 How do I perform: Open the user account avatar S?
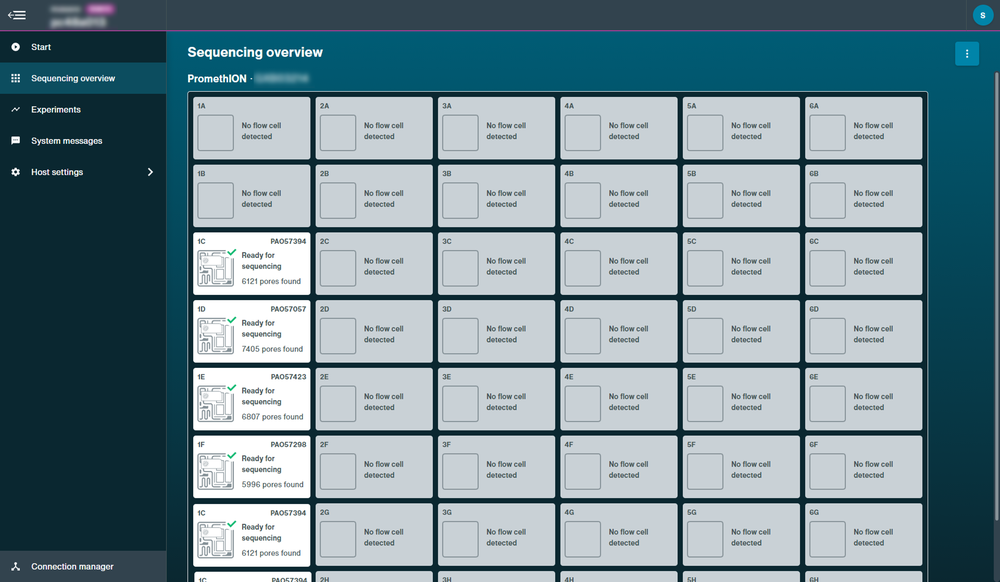(x=982, y=15)
